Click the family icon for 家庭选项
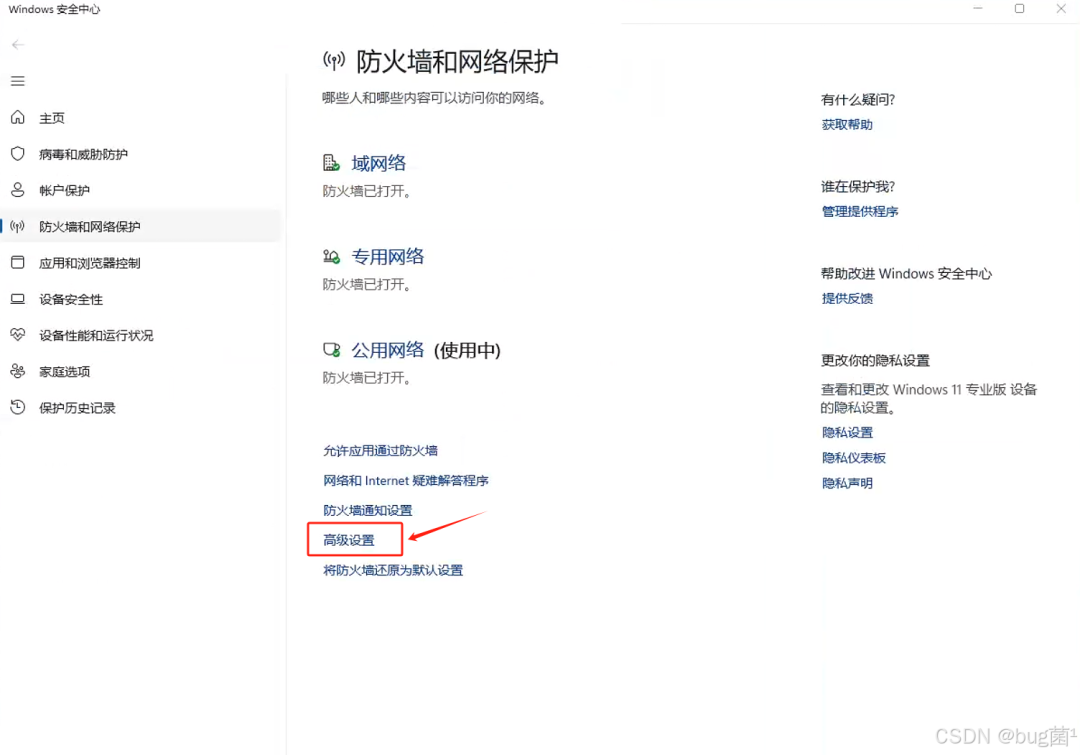This screenshot has height=755, width=1080. 18,371
